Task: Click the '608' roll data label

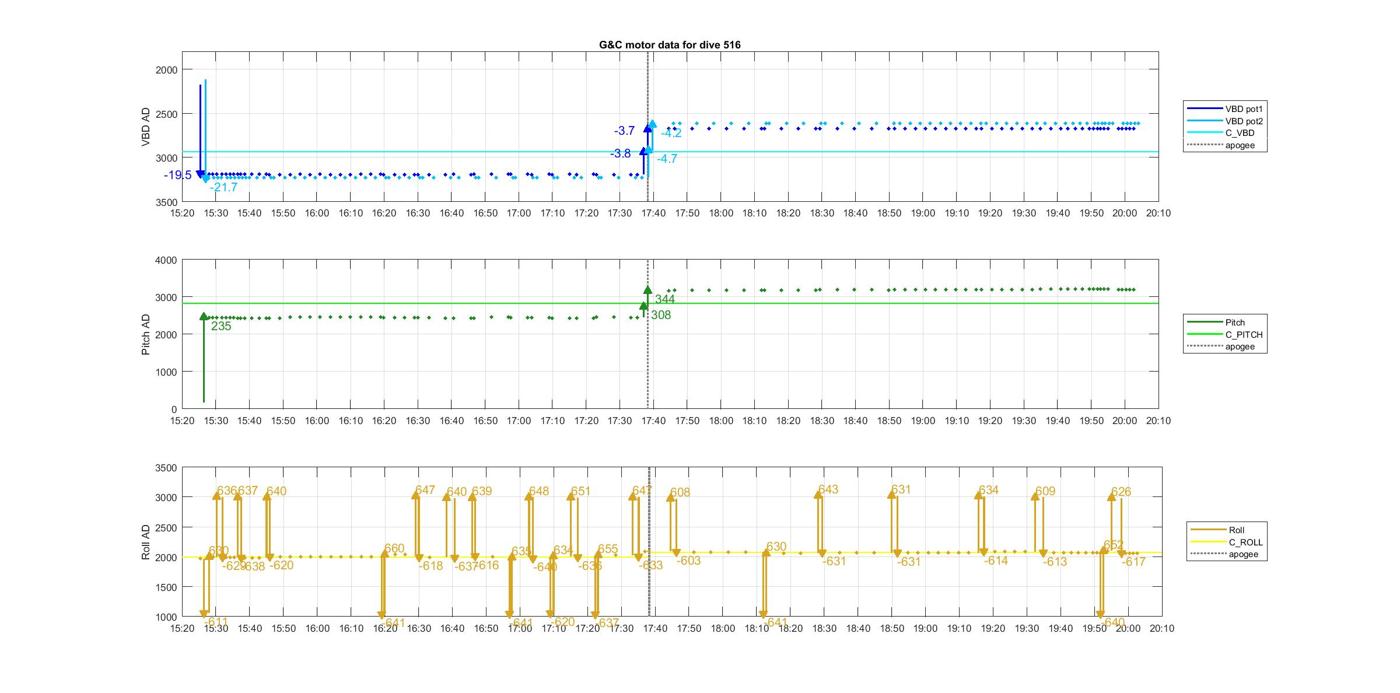Action: (x=680, y=493)
